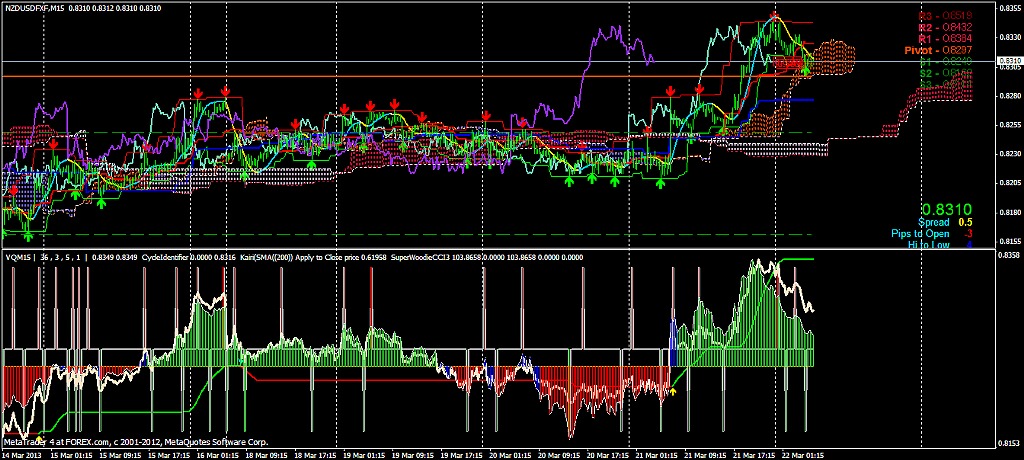
Task: Click the current price marker on the price axis
Action: click(1008, 61)
